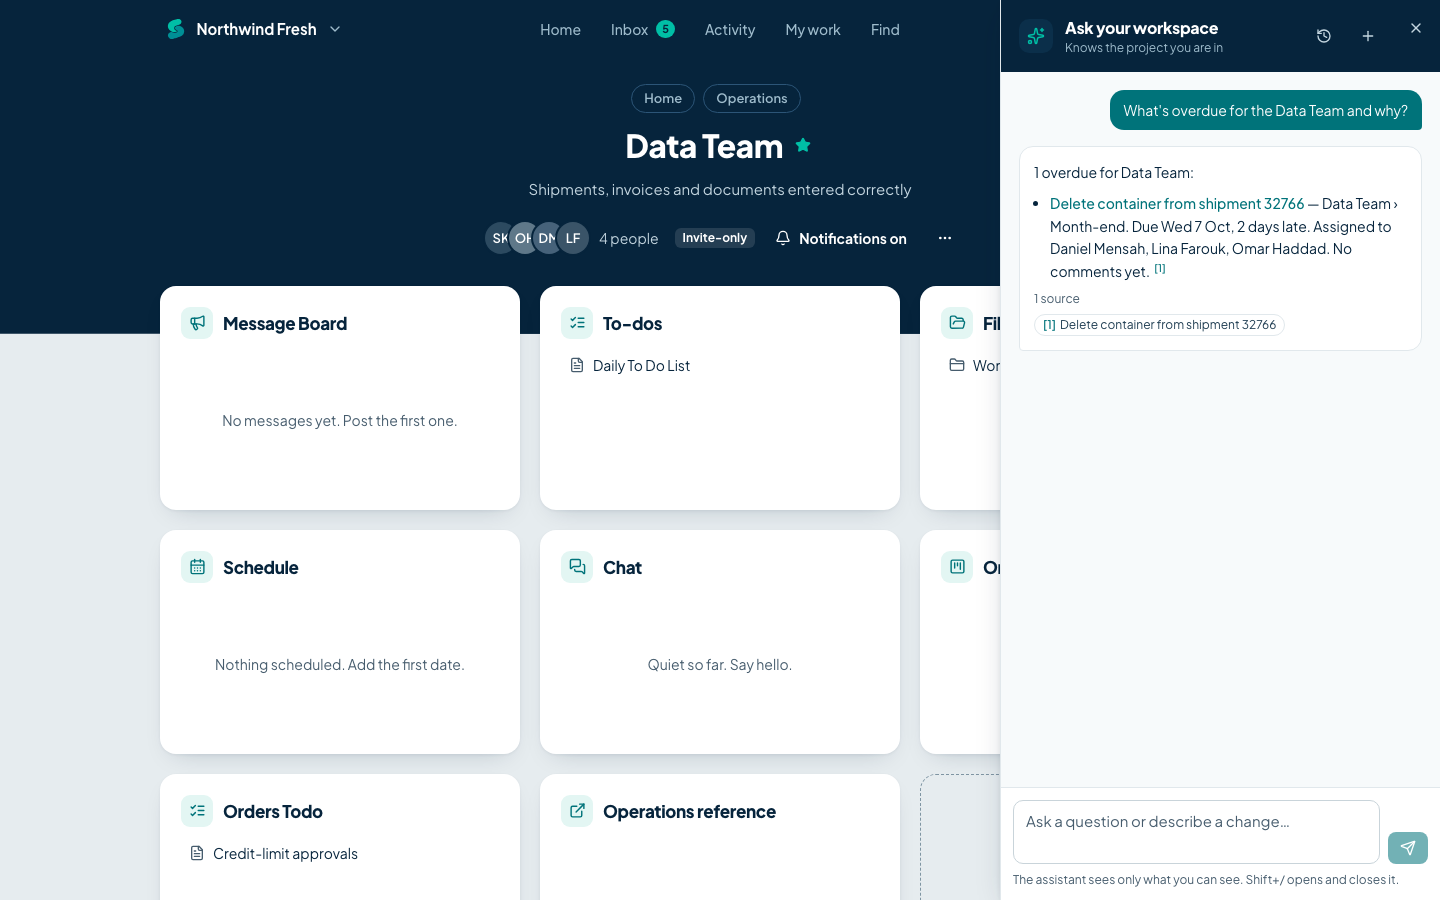Open Credit-limit approvals list
This screenshot has width=1440, height=900.
click(285, 854)
